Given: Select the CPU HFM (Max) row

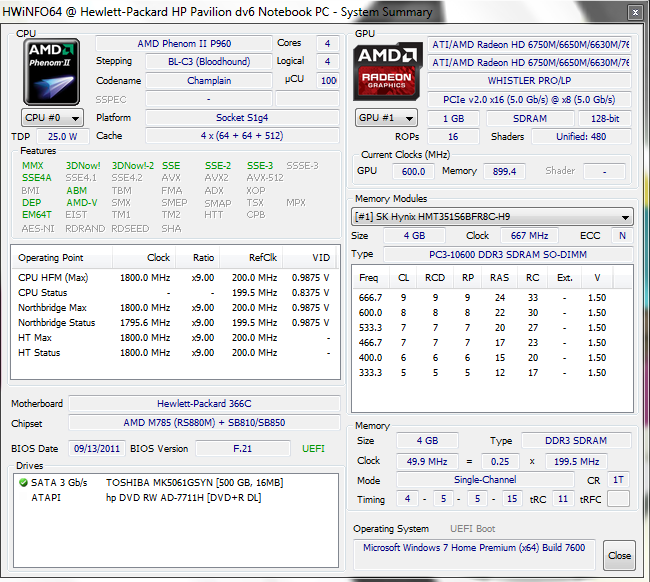Looking at the screenshot, I should tap(174, 278).
